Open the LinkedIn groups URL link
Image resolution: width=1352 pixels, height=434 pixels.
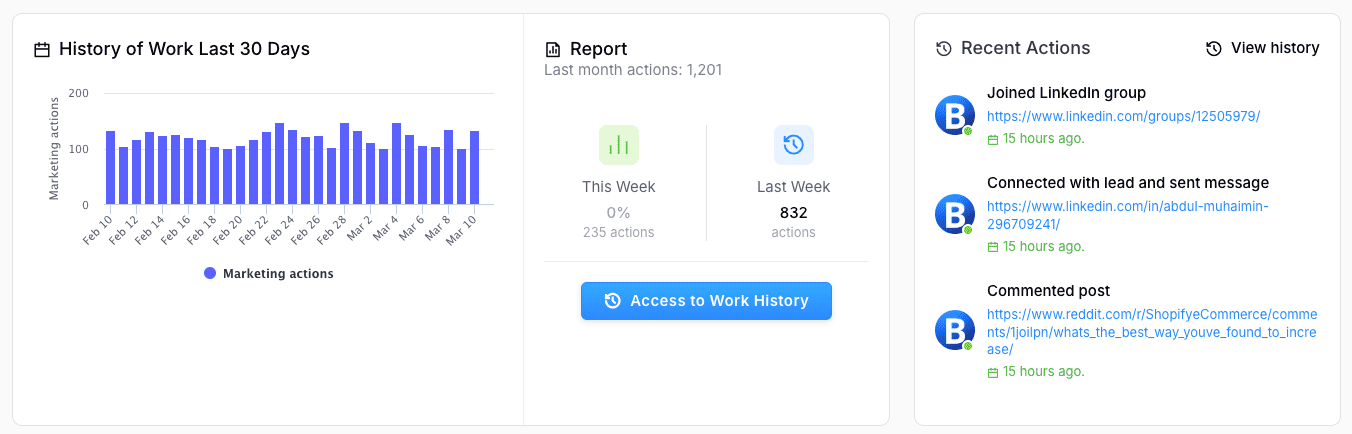1123,116
